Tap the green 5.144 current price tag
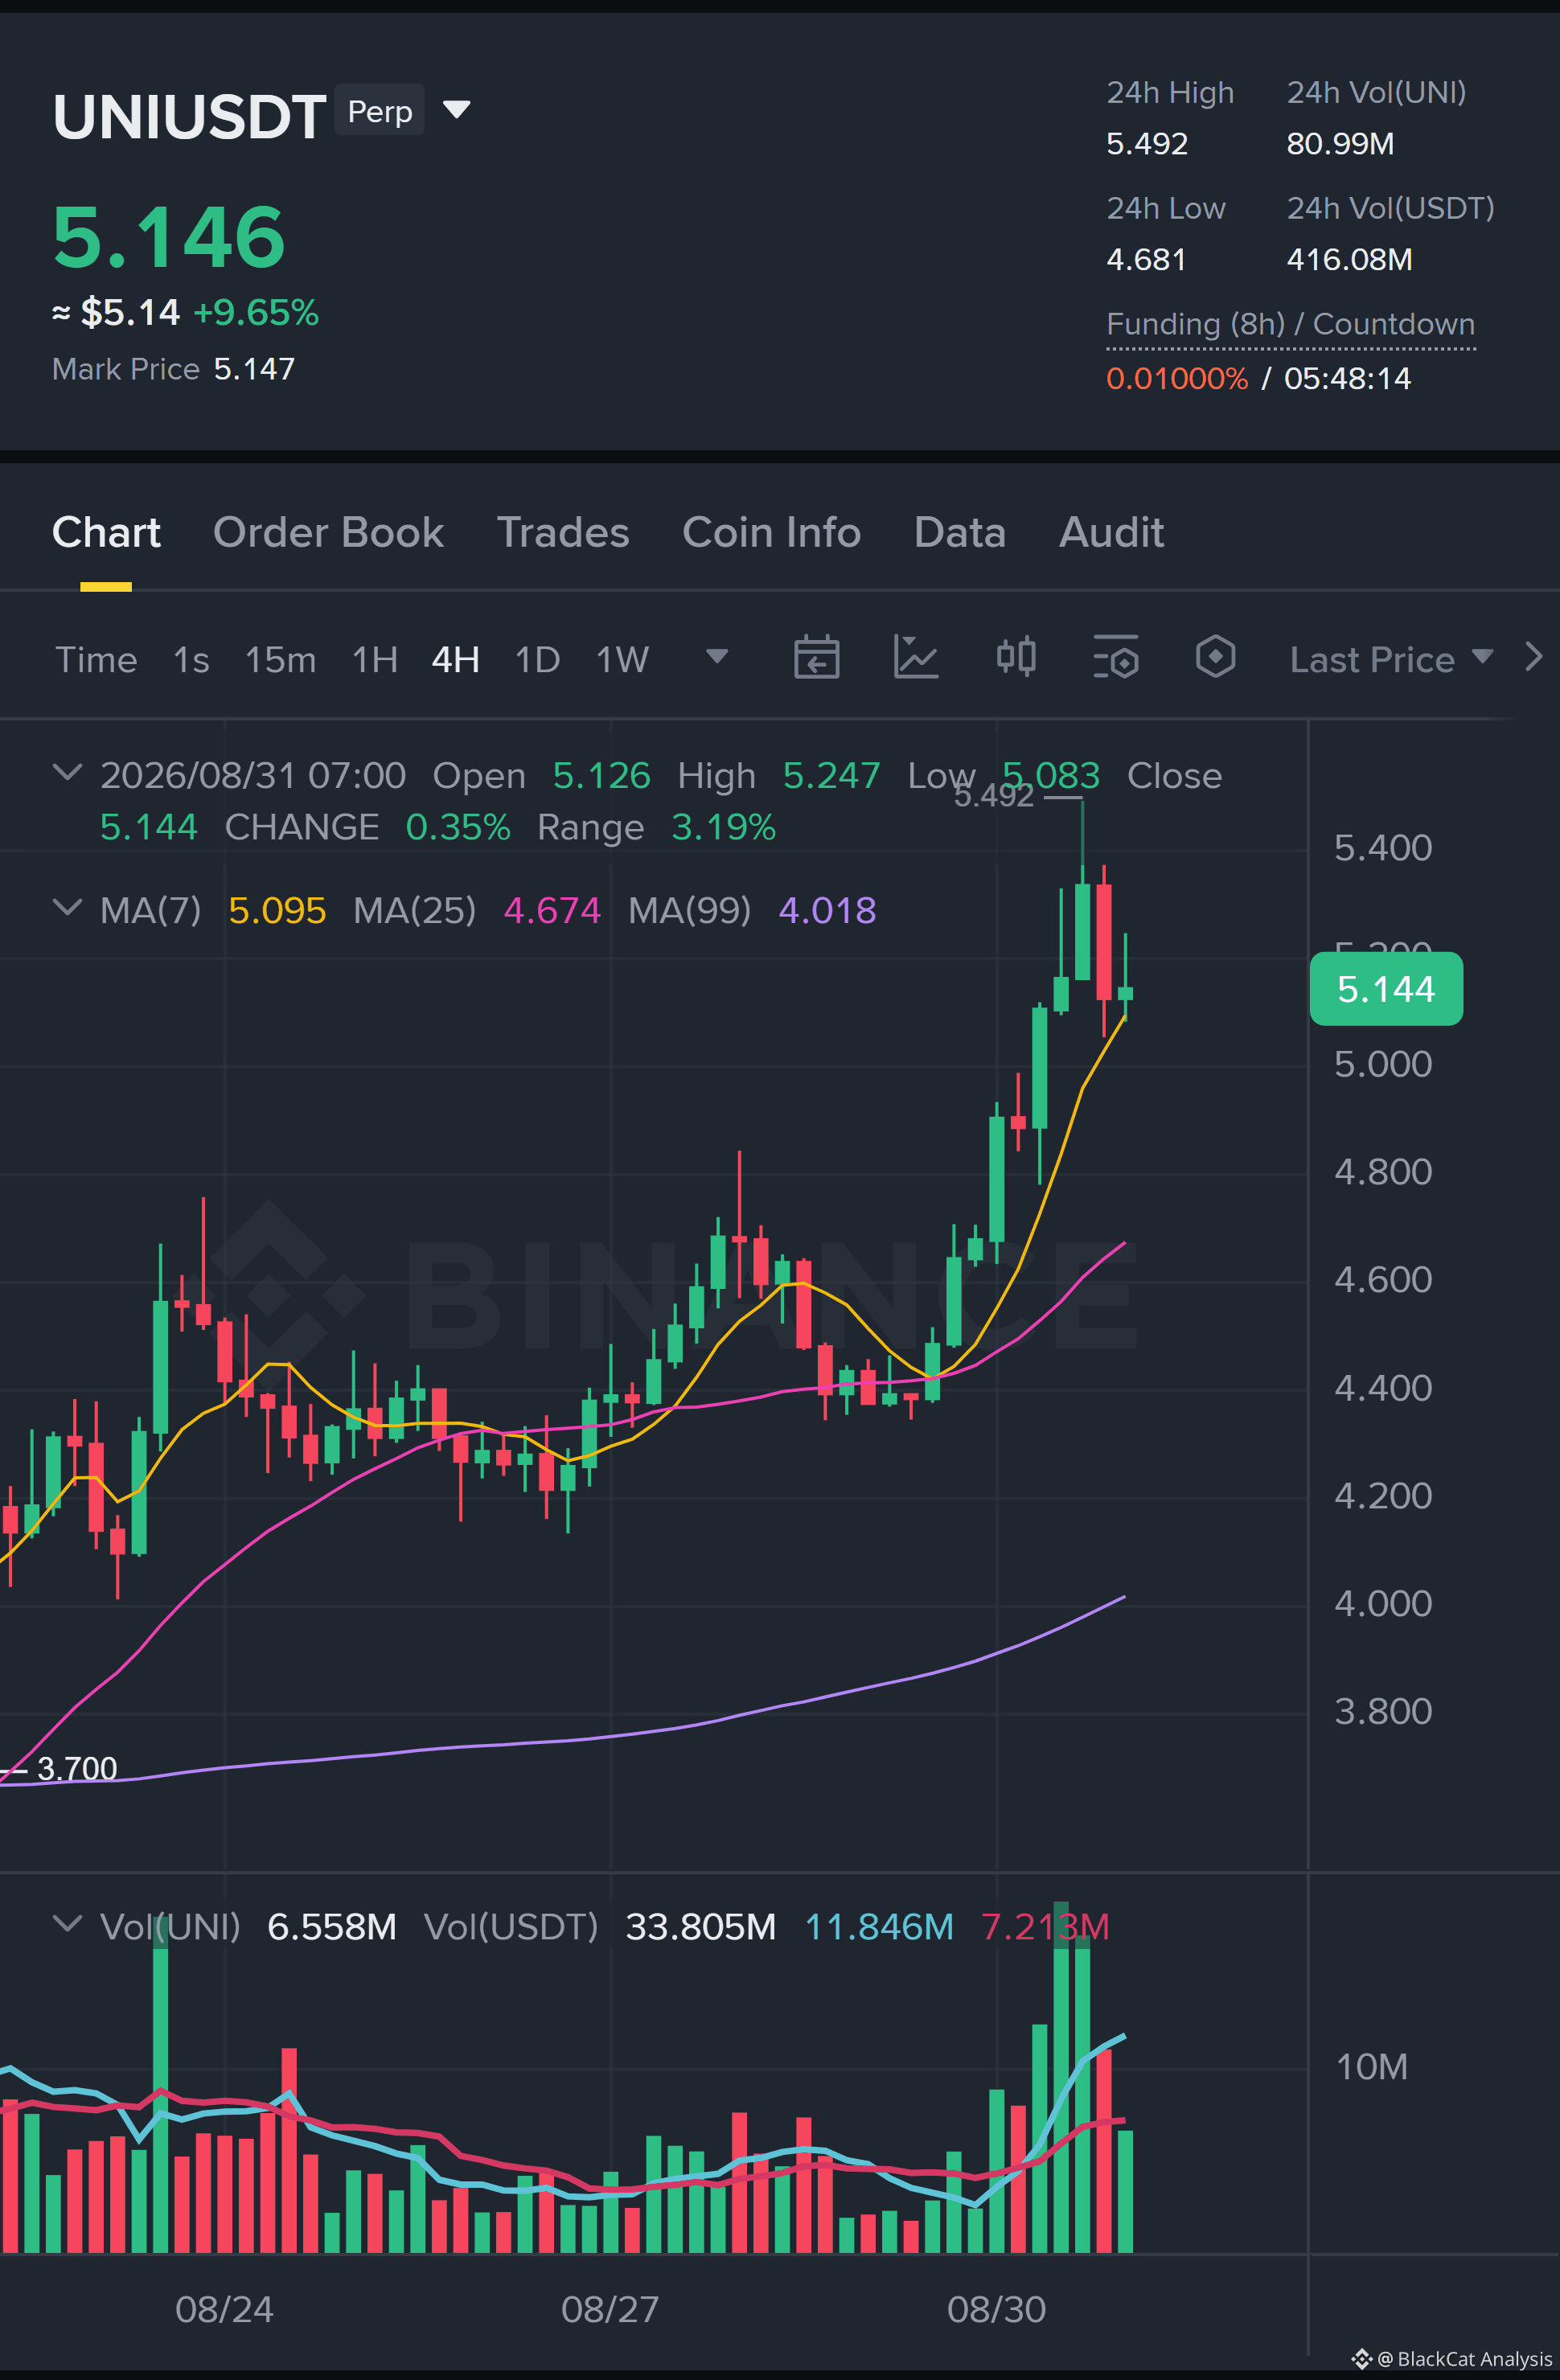This screenshot has width=1560, height=2380. tap(1386, 989)
